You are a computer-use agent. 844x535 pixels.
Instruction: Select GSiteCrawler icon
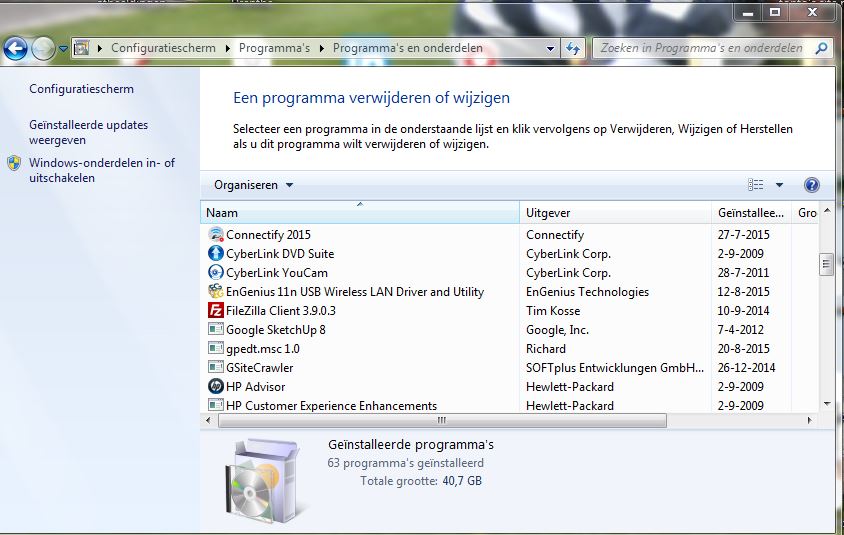(216, 367)
